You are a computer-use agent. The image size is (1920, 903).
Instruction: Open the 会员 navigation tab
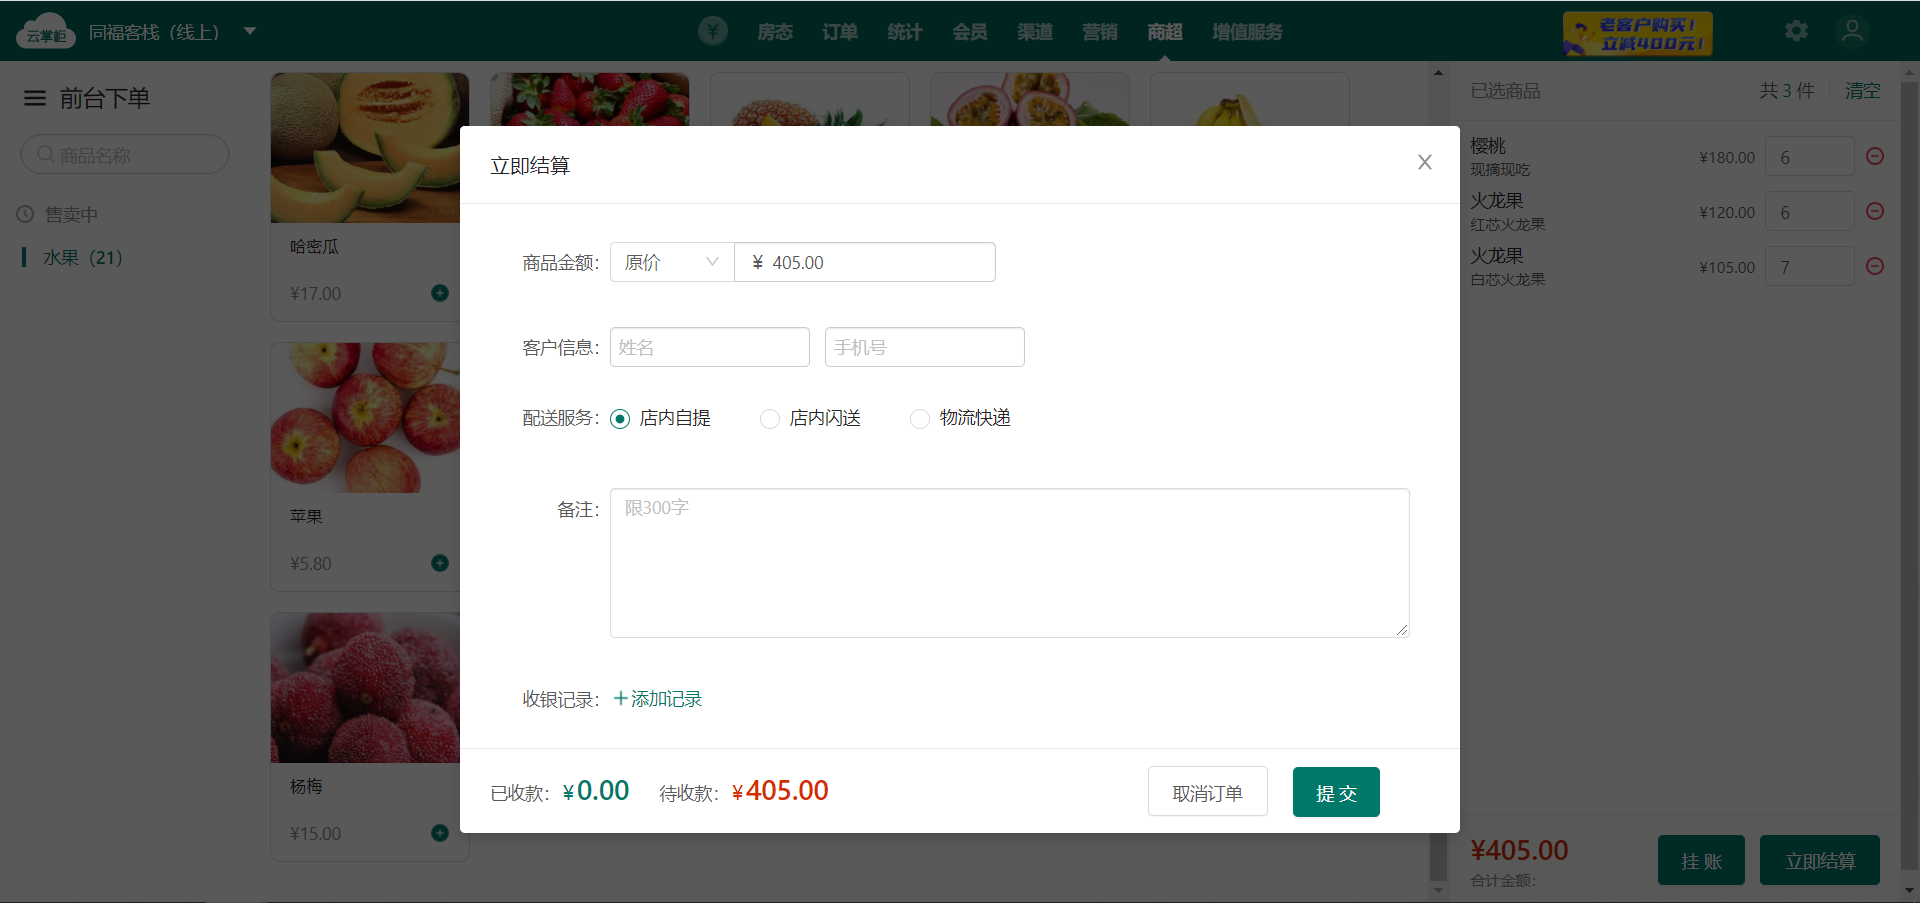click(x=969, y=32)
